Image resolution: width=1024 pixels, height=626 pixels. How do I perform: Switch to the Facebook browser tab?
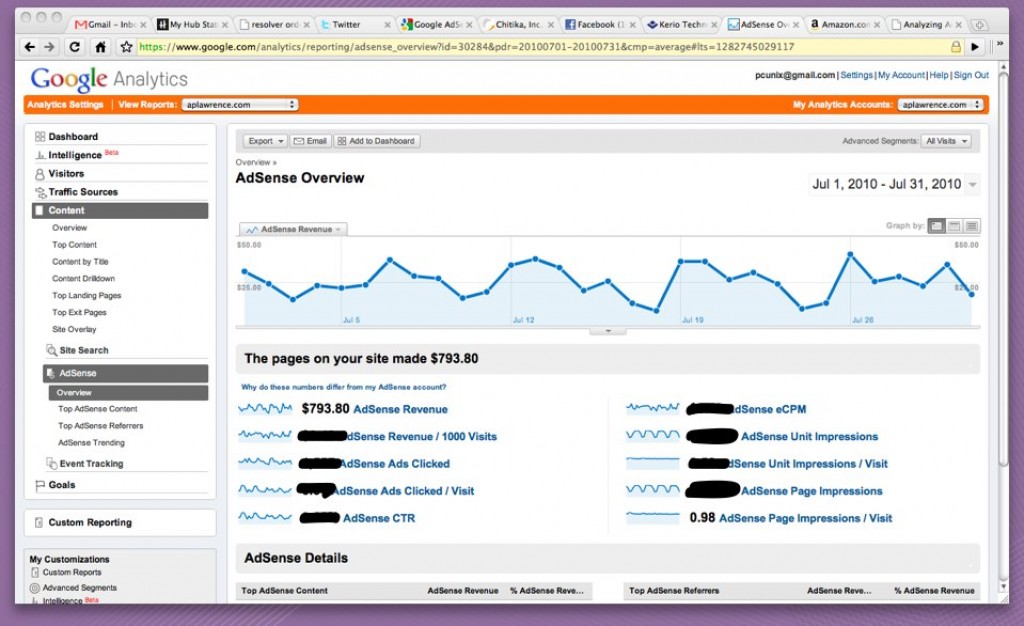coord(594,23)
